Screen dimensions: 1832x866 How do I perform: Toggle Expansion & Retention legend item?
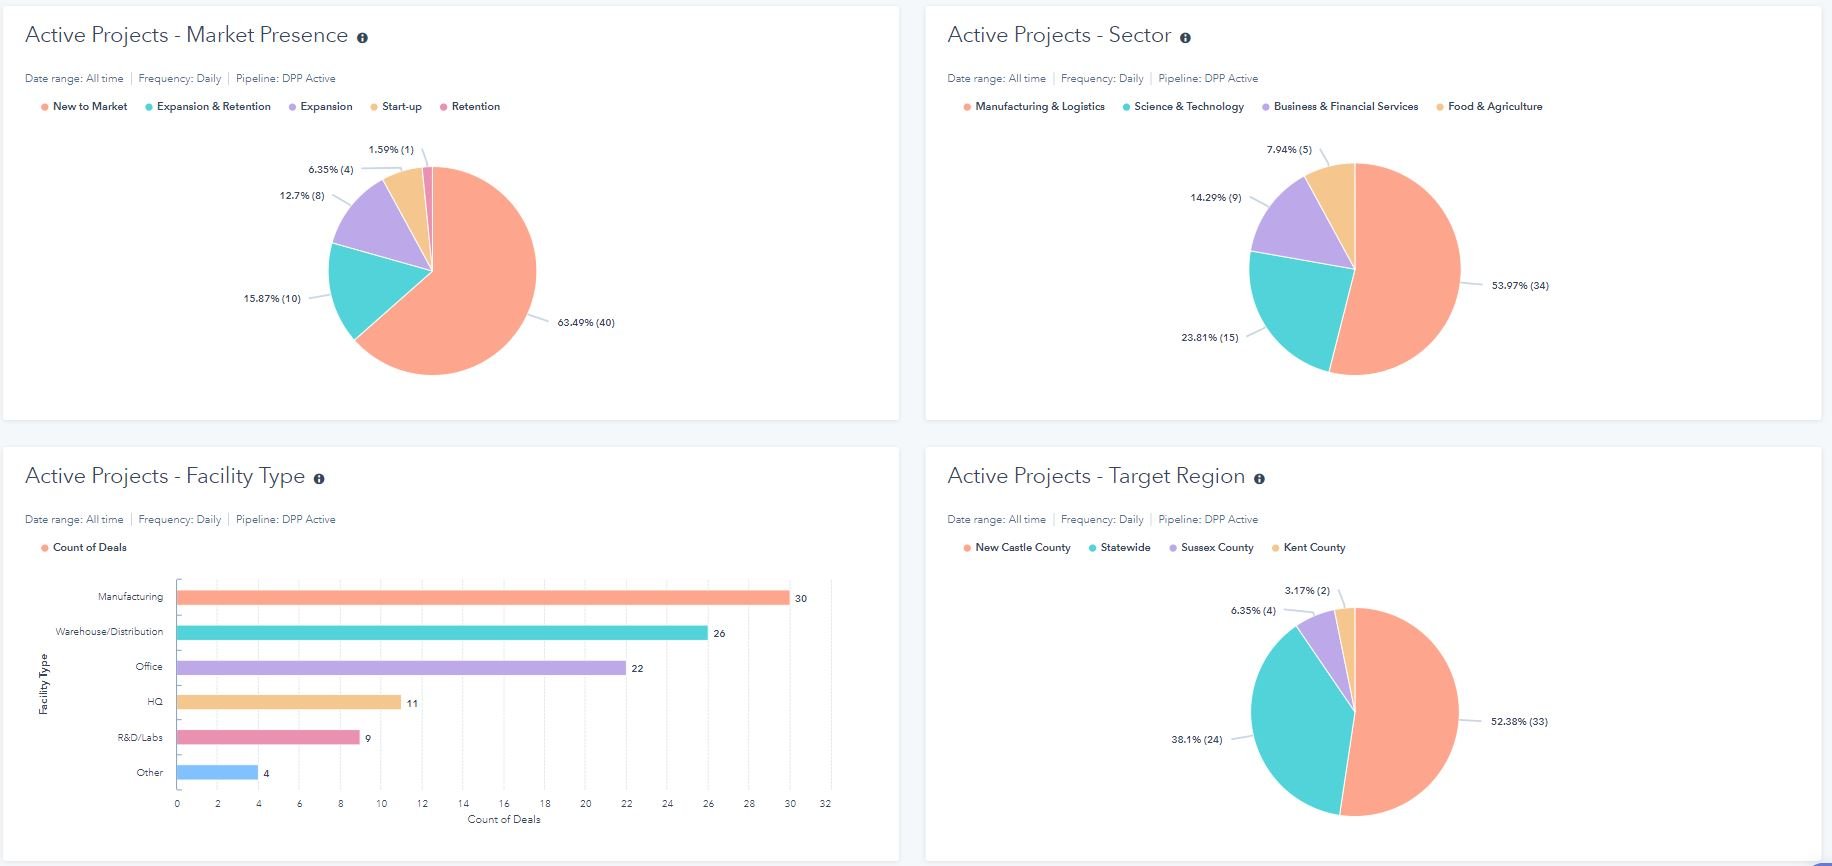[x=208, y=107]
